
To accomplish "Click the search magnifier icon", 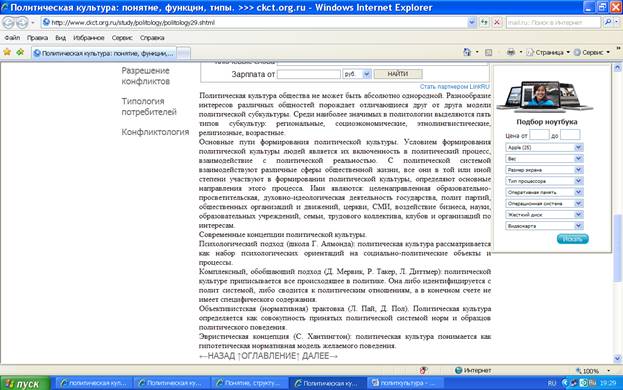I will [608, 23].
